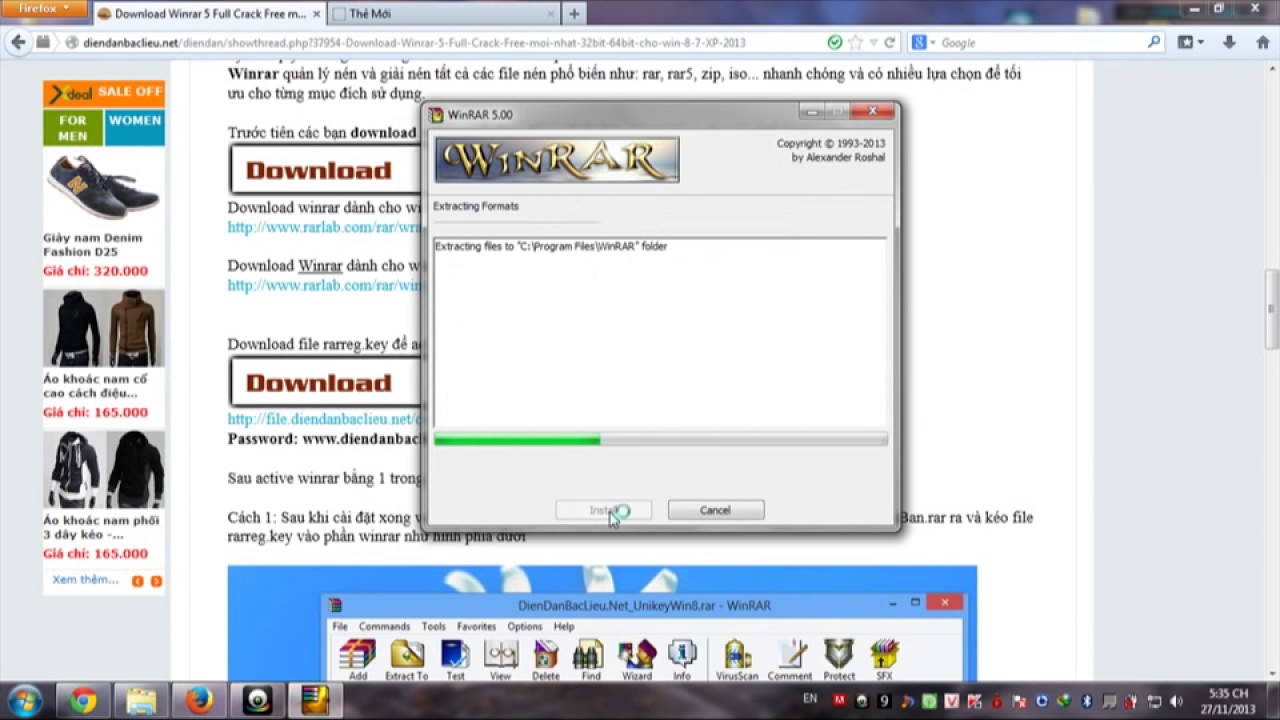Open the second rarlab.com link

coord(325,285)
